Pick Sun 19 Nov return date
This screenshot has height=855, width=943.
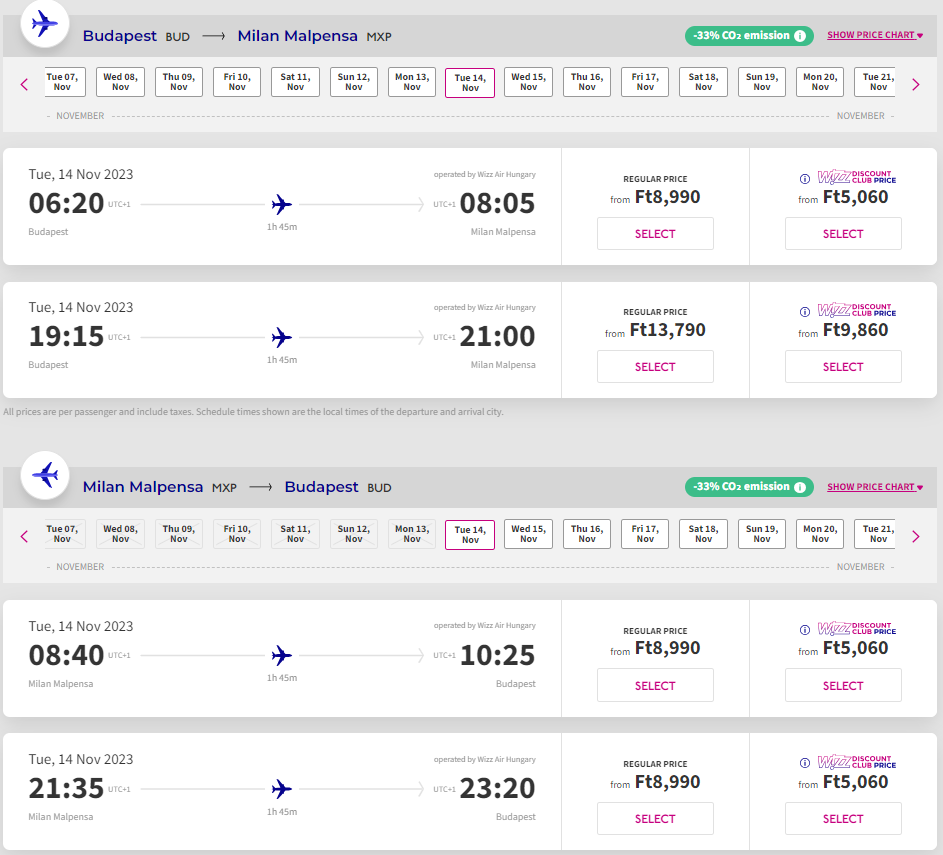pyautogui.click(x=762, y=534)
